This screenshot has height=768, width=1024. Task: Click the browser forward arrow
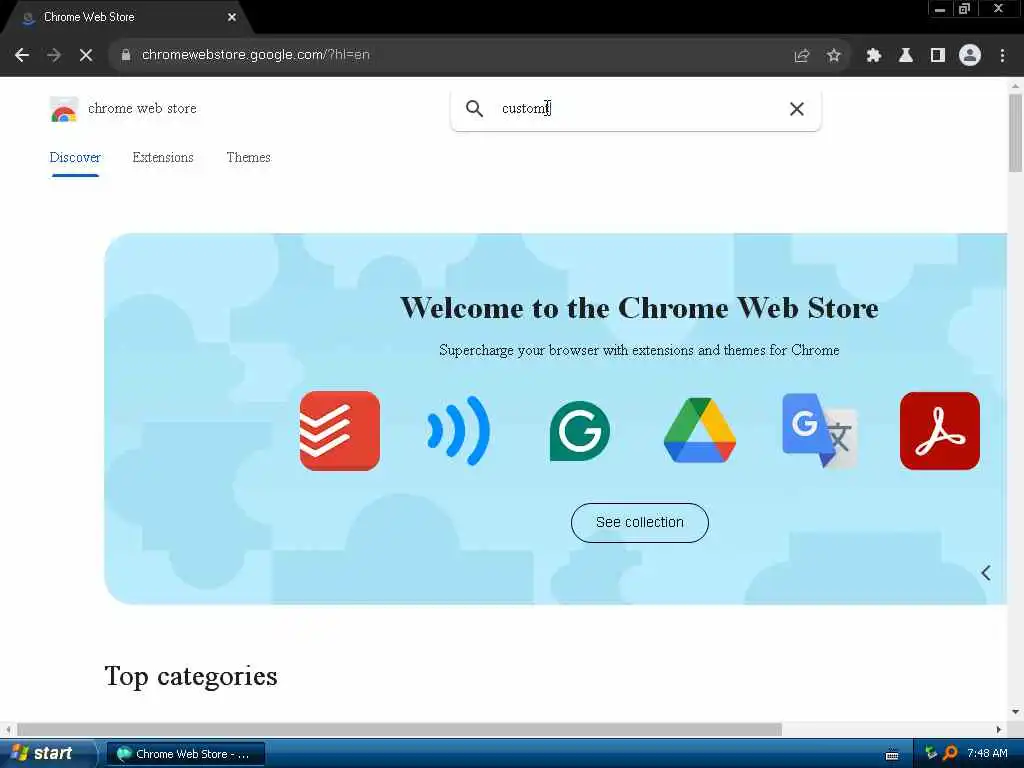54,56
